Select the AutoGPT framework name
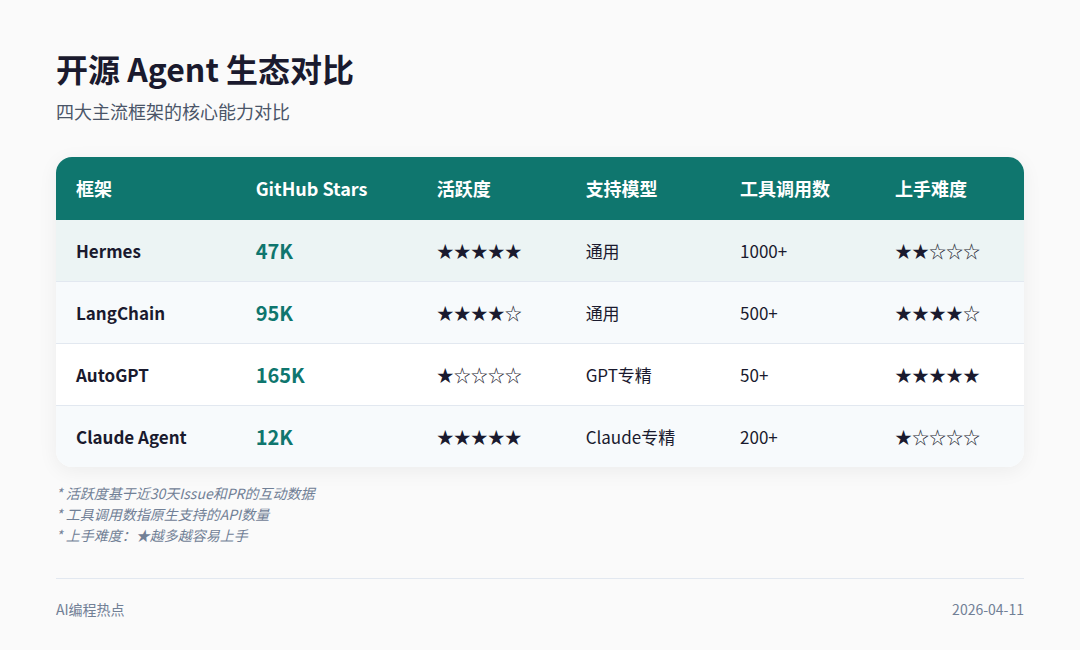1080x650 pixels. click(x=112, y=376)
